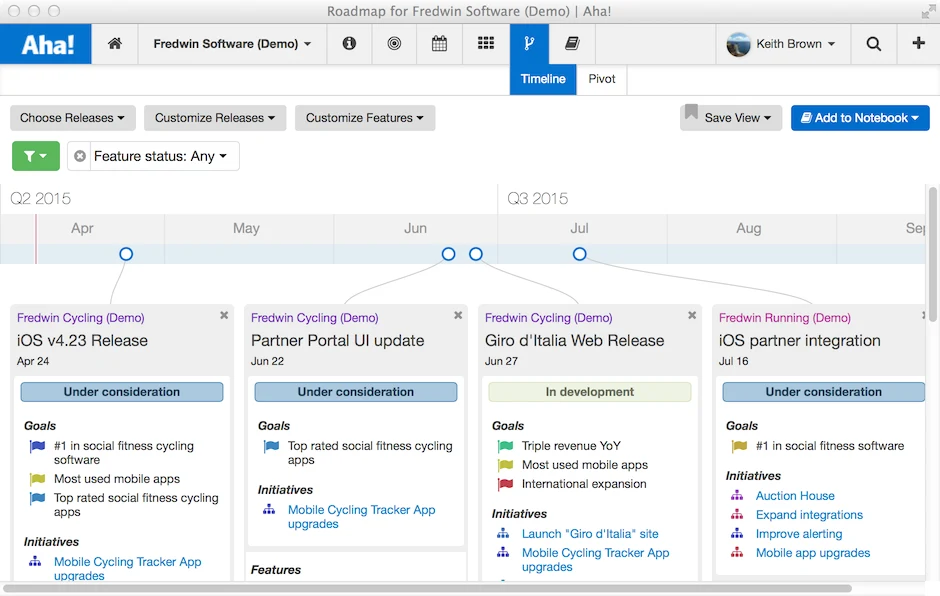
Task: Click the Aha! logo
Action: pyautogui.click(x=46, y=44)
